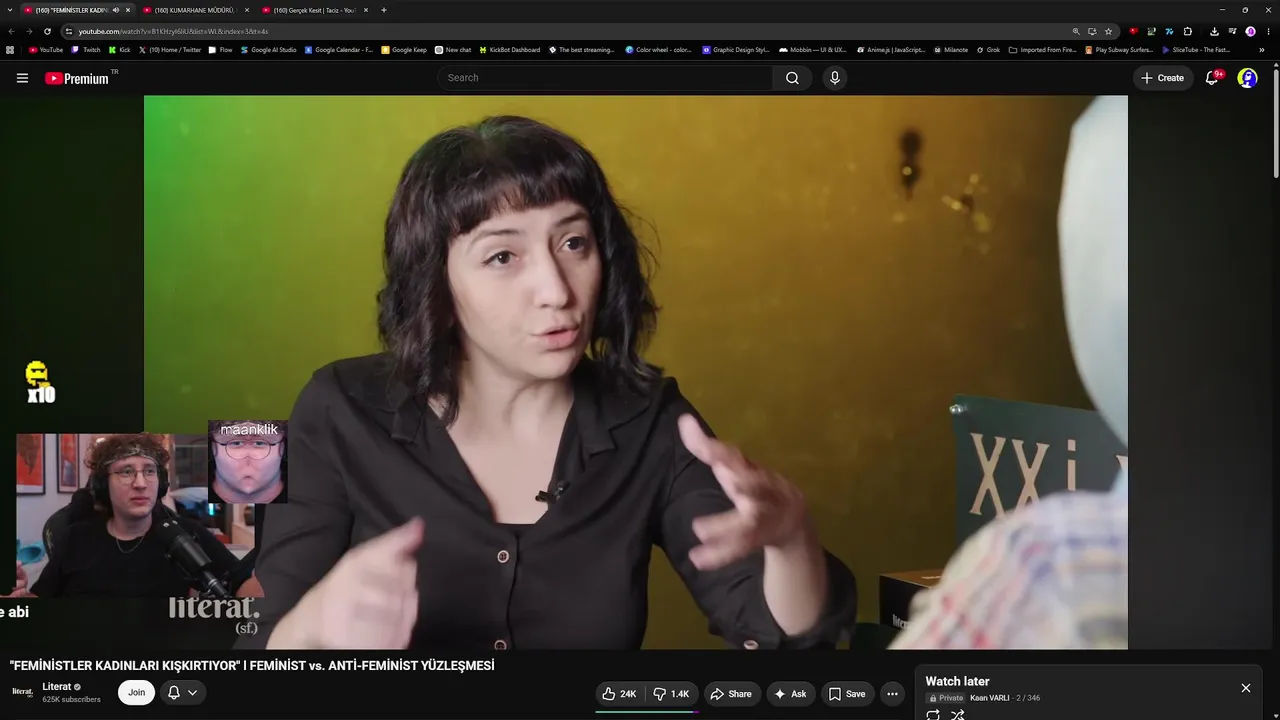The height and width of the screenshot is (720, 1280).
Task: Open the Play Subway Surfers bookmark
Action: coord(1118,50)
